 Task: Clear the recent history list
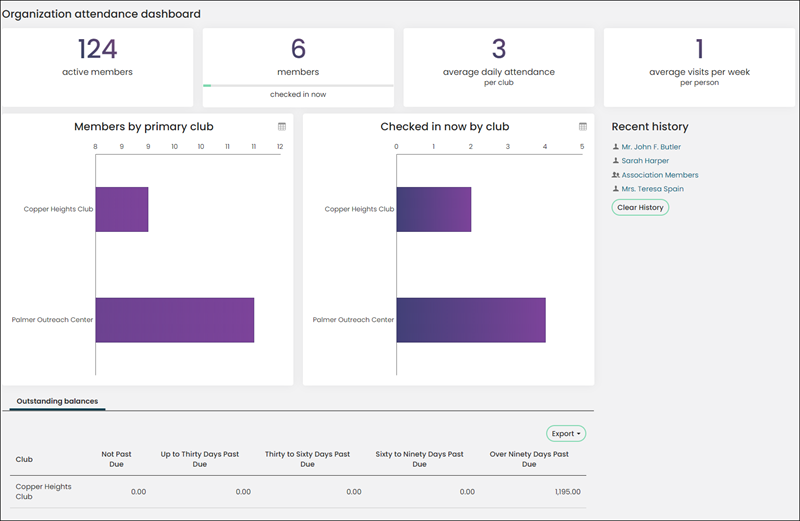click(x=640, y=207)
